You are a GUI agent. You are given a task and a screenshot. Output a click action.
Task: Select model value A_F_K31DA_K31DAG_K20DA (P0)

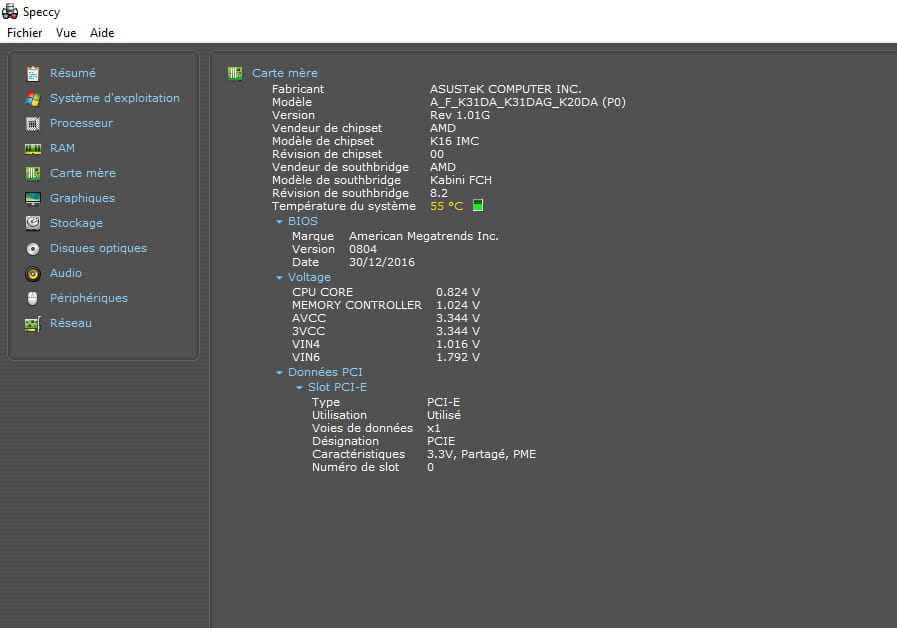[528, 102]
